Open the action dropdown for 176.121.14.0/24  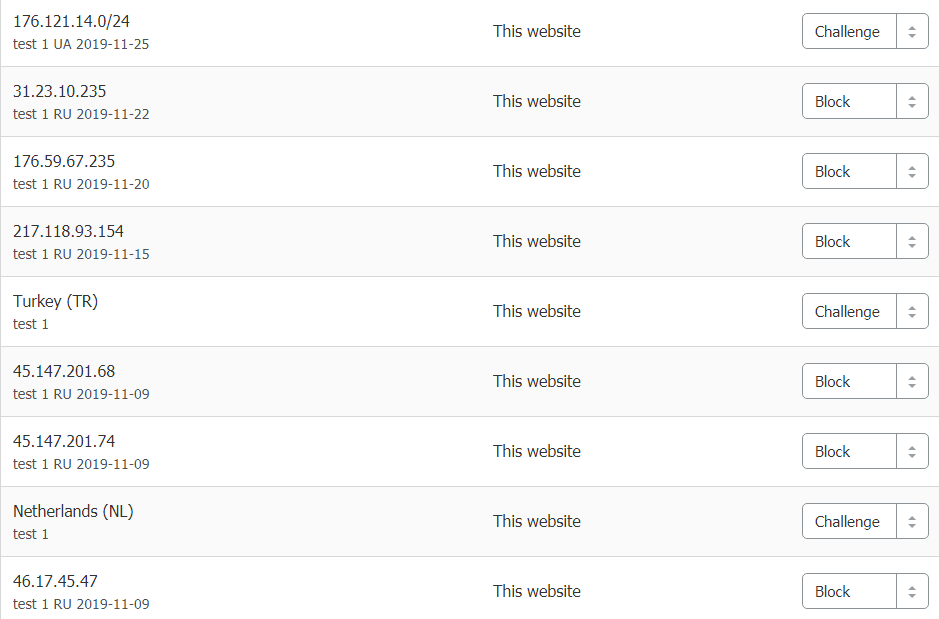[x=849, y=32]
